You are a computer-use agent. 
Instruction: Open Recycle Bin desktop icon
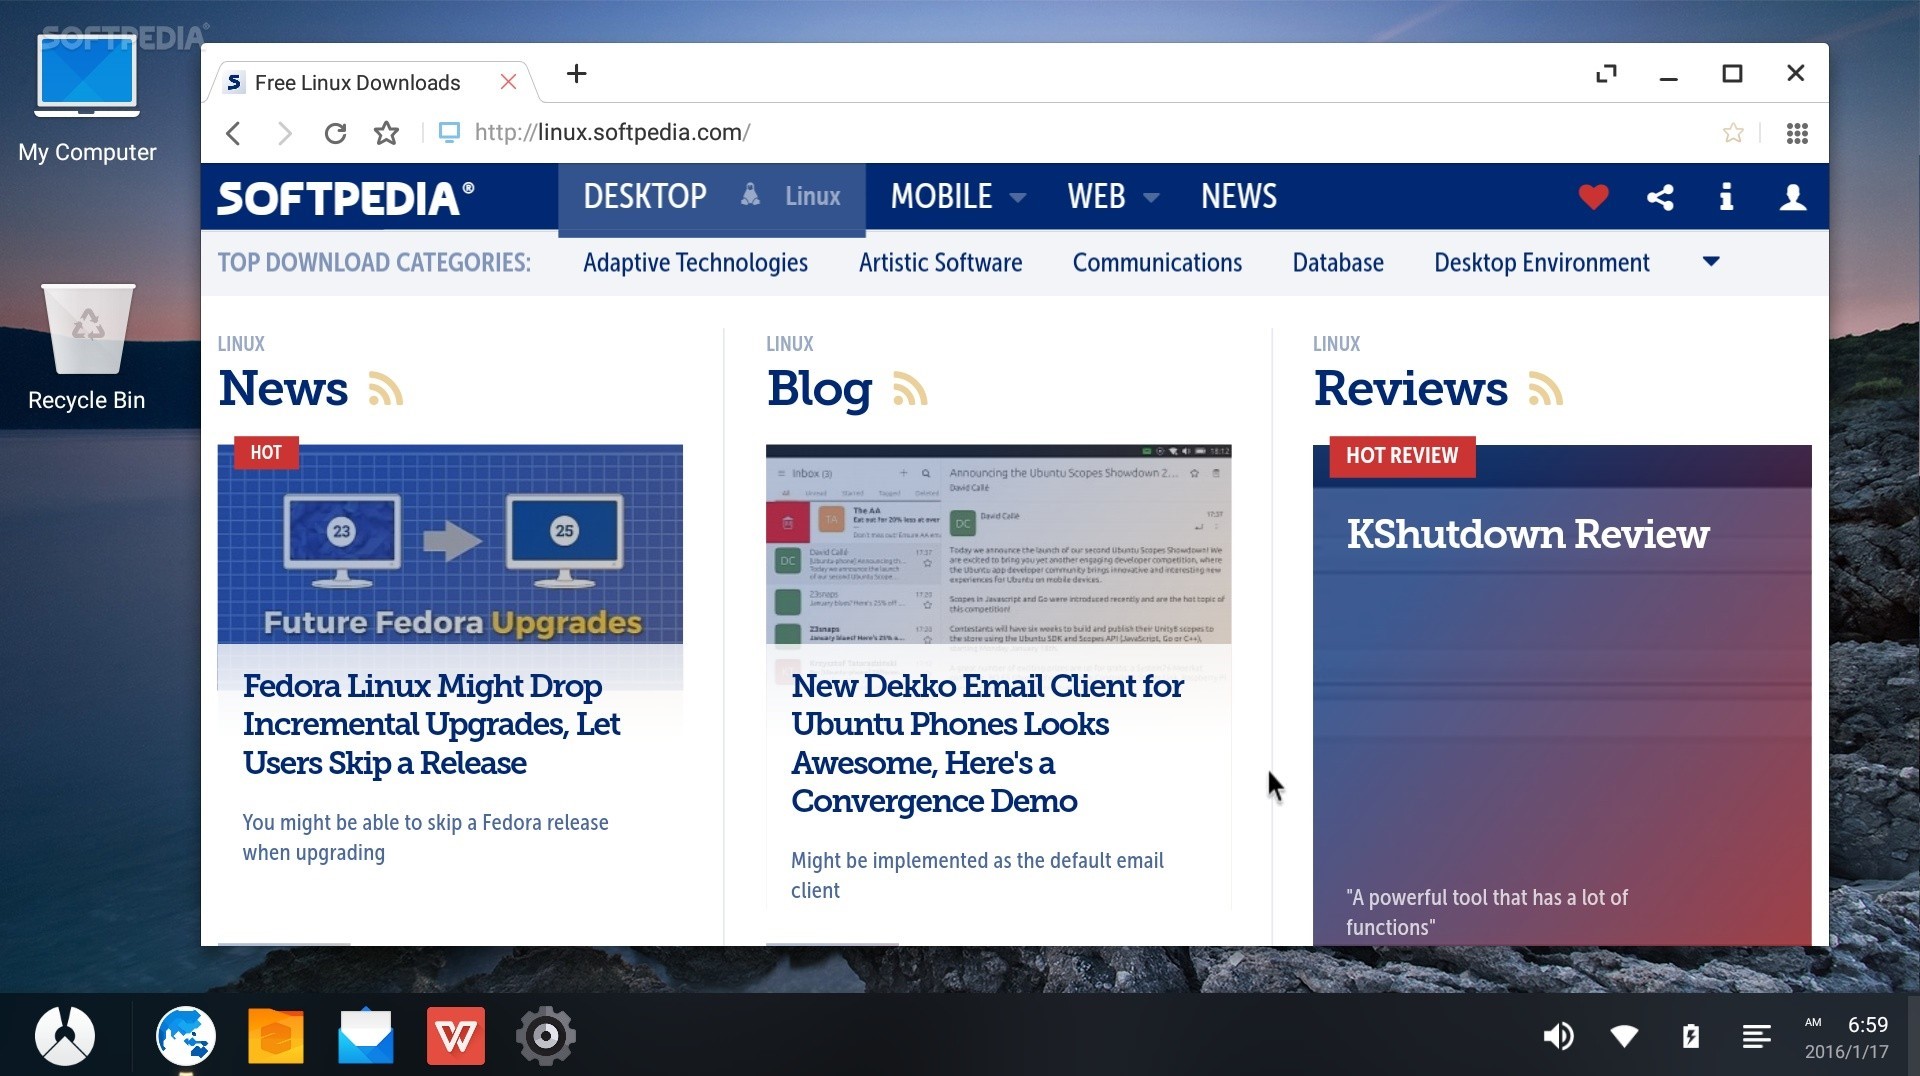[x=87, y=348]
